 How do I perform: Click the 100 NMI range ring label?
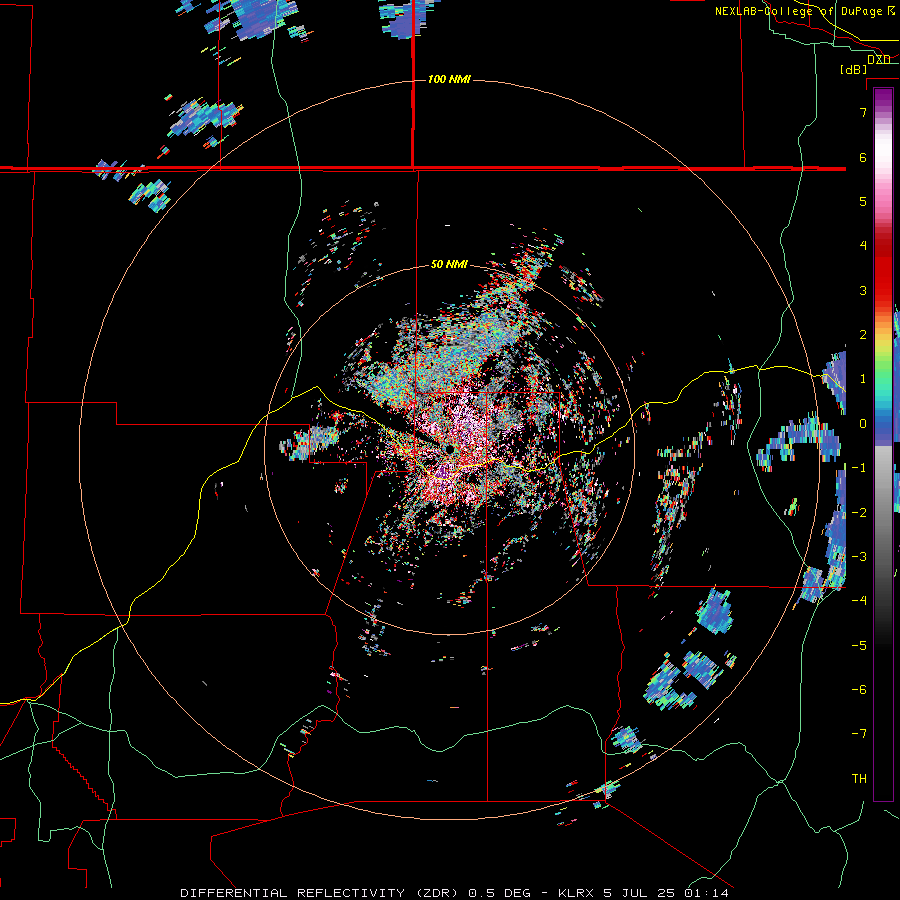pos(449,79)
